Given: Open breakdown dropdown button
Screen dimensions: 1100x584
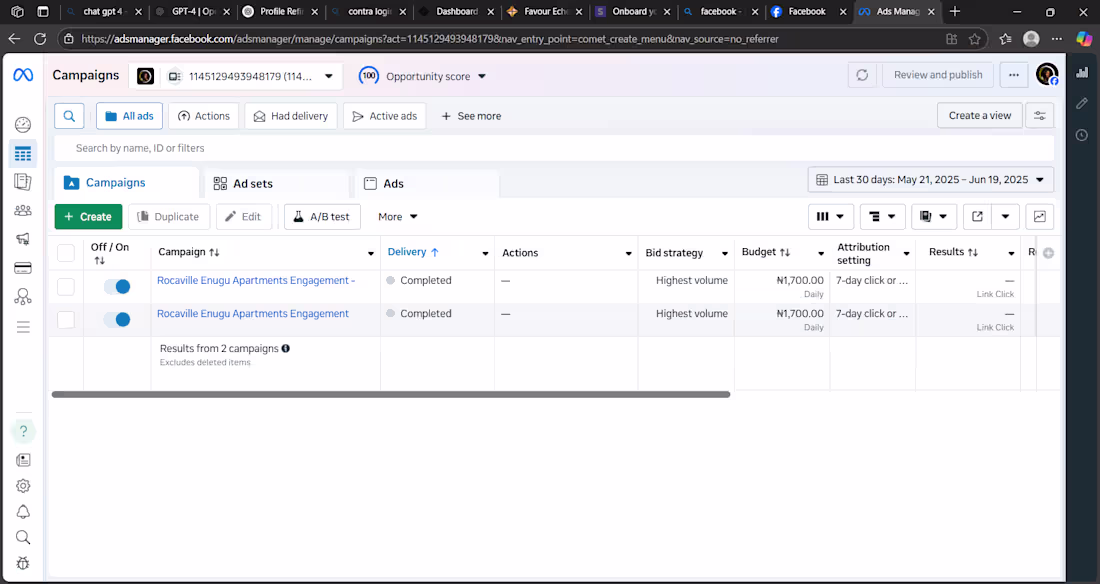Looking at the screenshot, I should (x=883, y=217).
